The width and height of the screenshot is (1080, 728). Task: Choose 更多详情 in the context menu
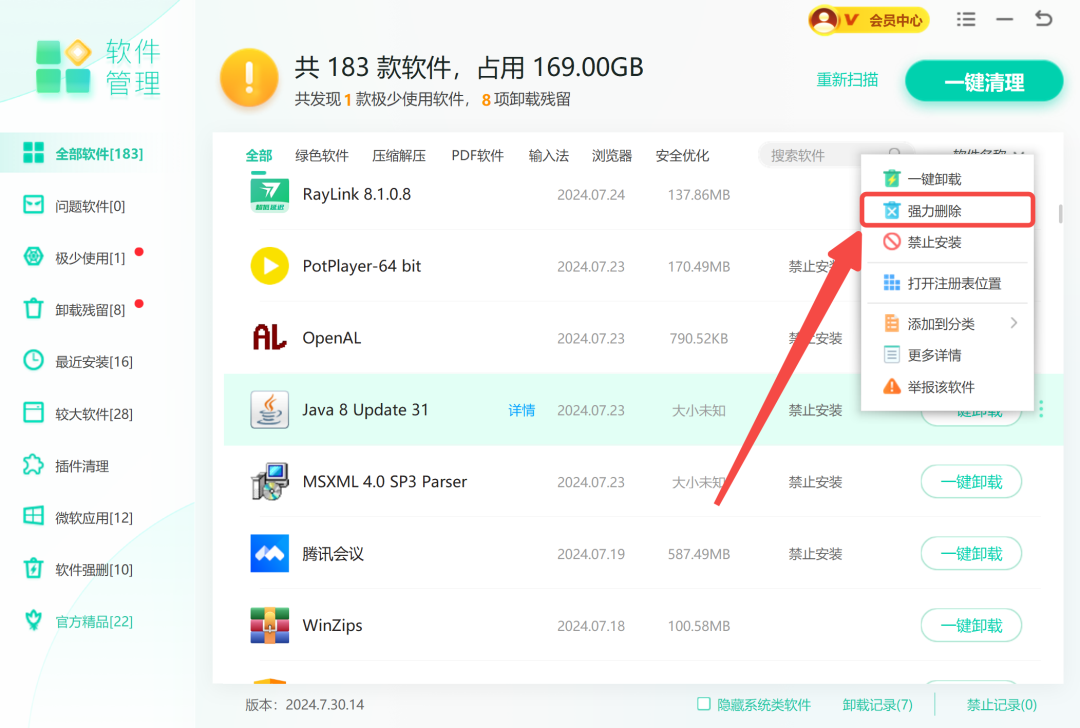pos(947,355)
